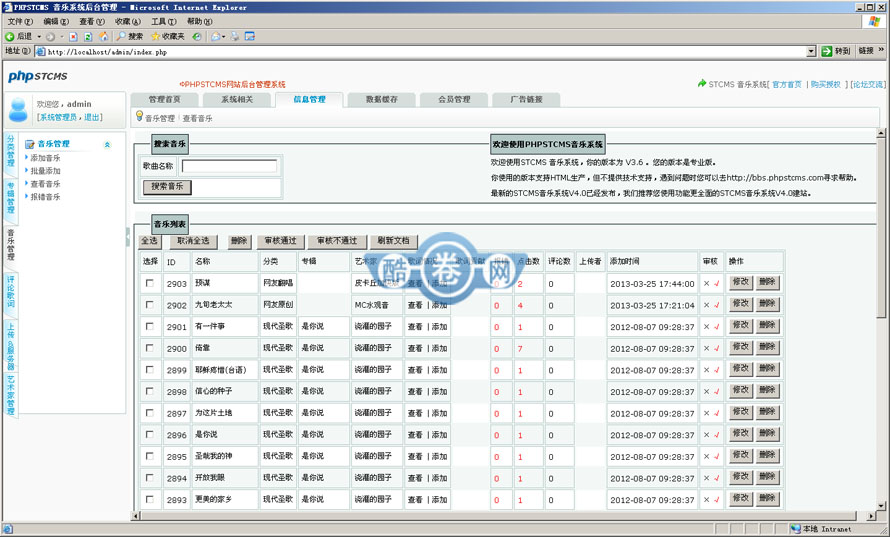Click 查看 lyrics link for song 2900
Screen dimensions: 890x537
[415, 349]
